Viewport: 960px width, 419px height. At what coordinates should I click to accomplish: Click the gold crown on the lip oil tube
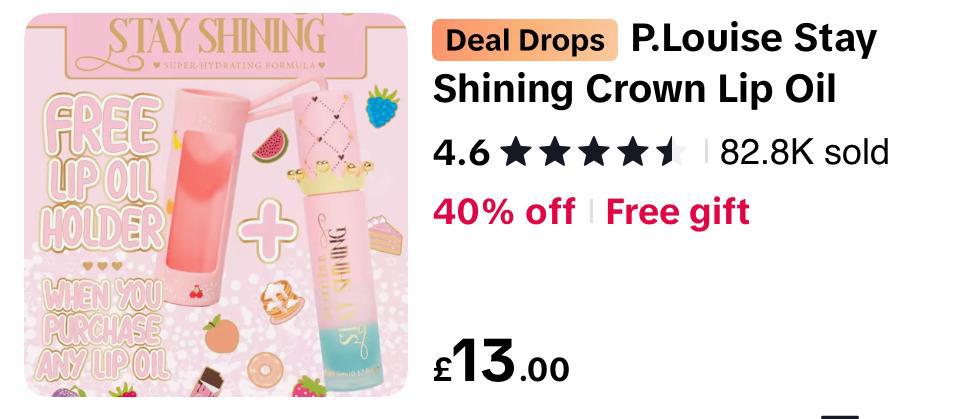pyautogui.click(x=330, y=177)
